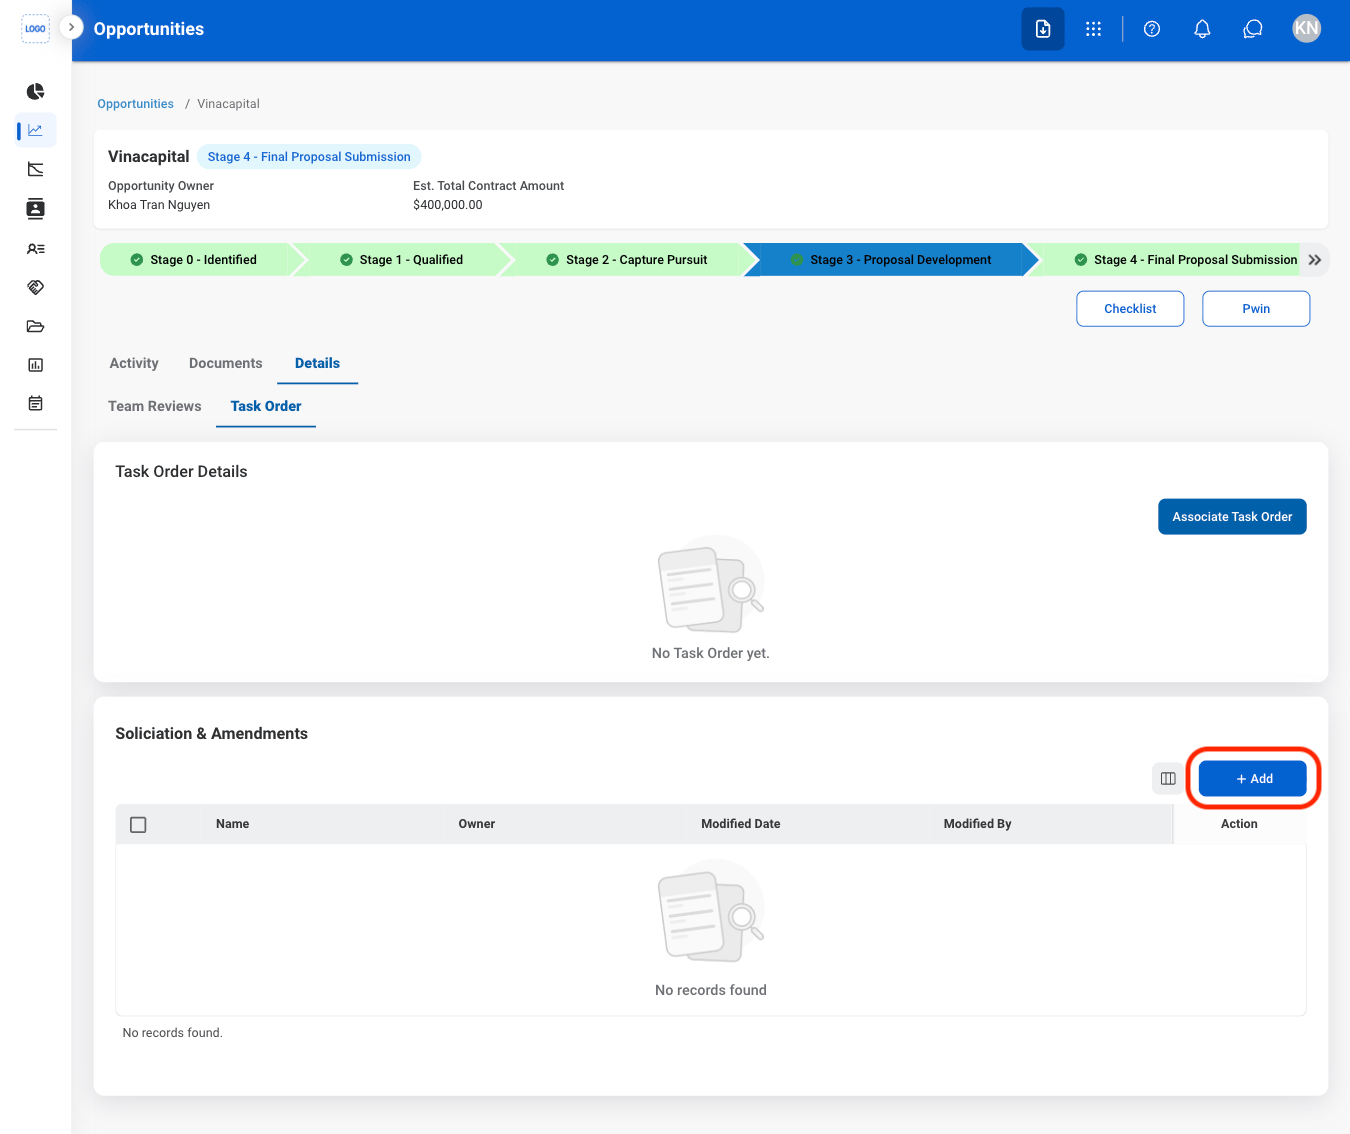Screen dimensions: 1350x1134
Task: Click the LOGO icon in the sidebar
Action: click(35, 29)
